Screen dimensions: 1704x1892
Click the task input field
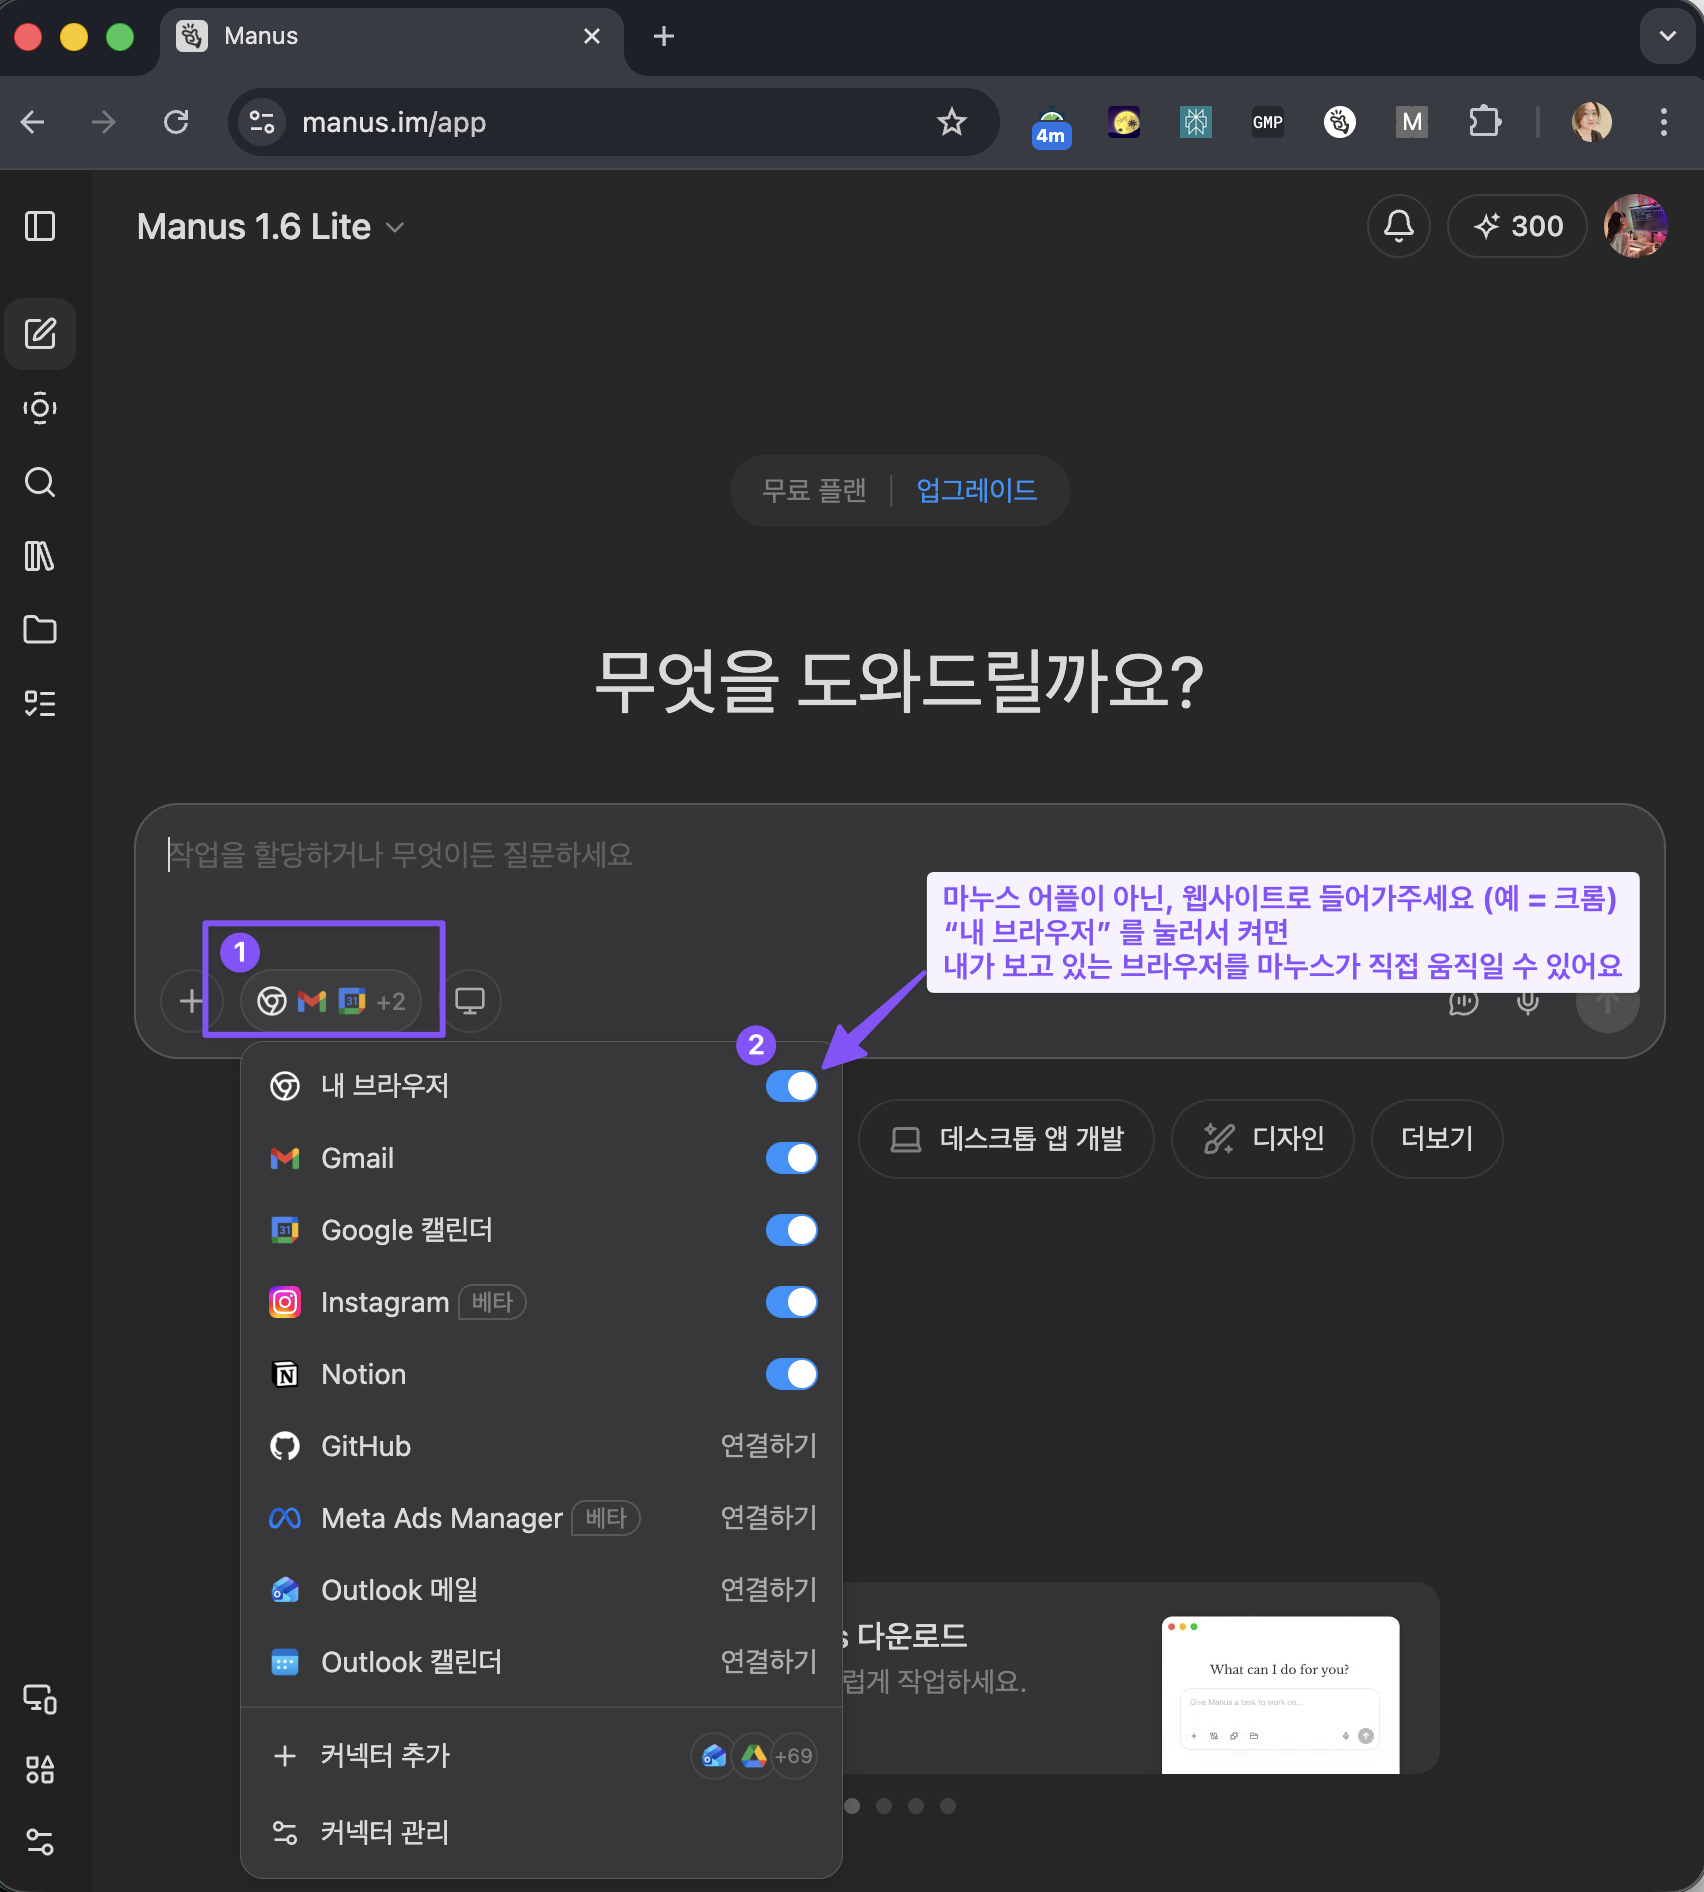click(600, 856)
